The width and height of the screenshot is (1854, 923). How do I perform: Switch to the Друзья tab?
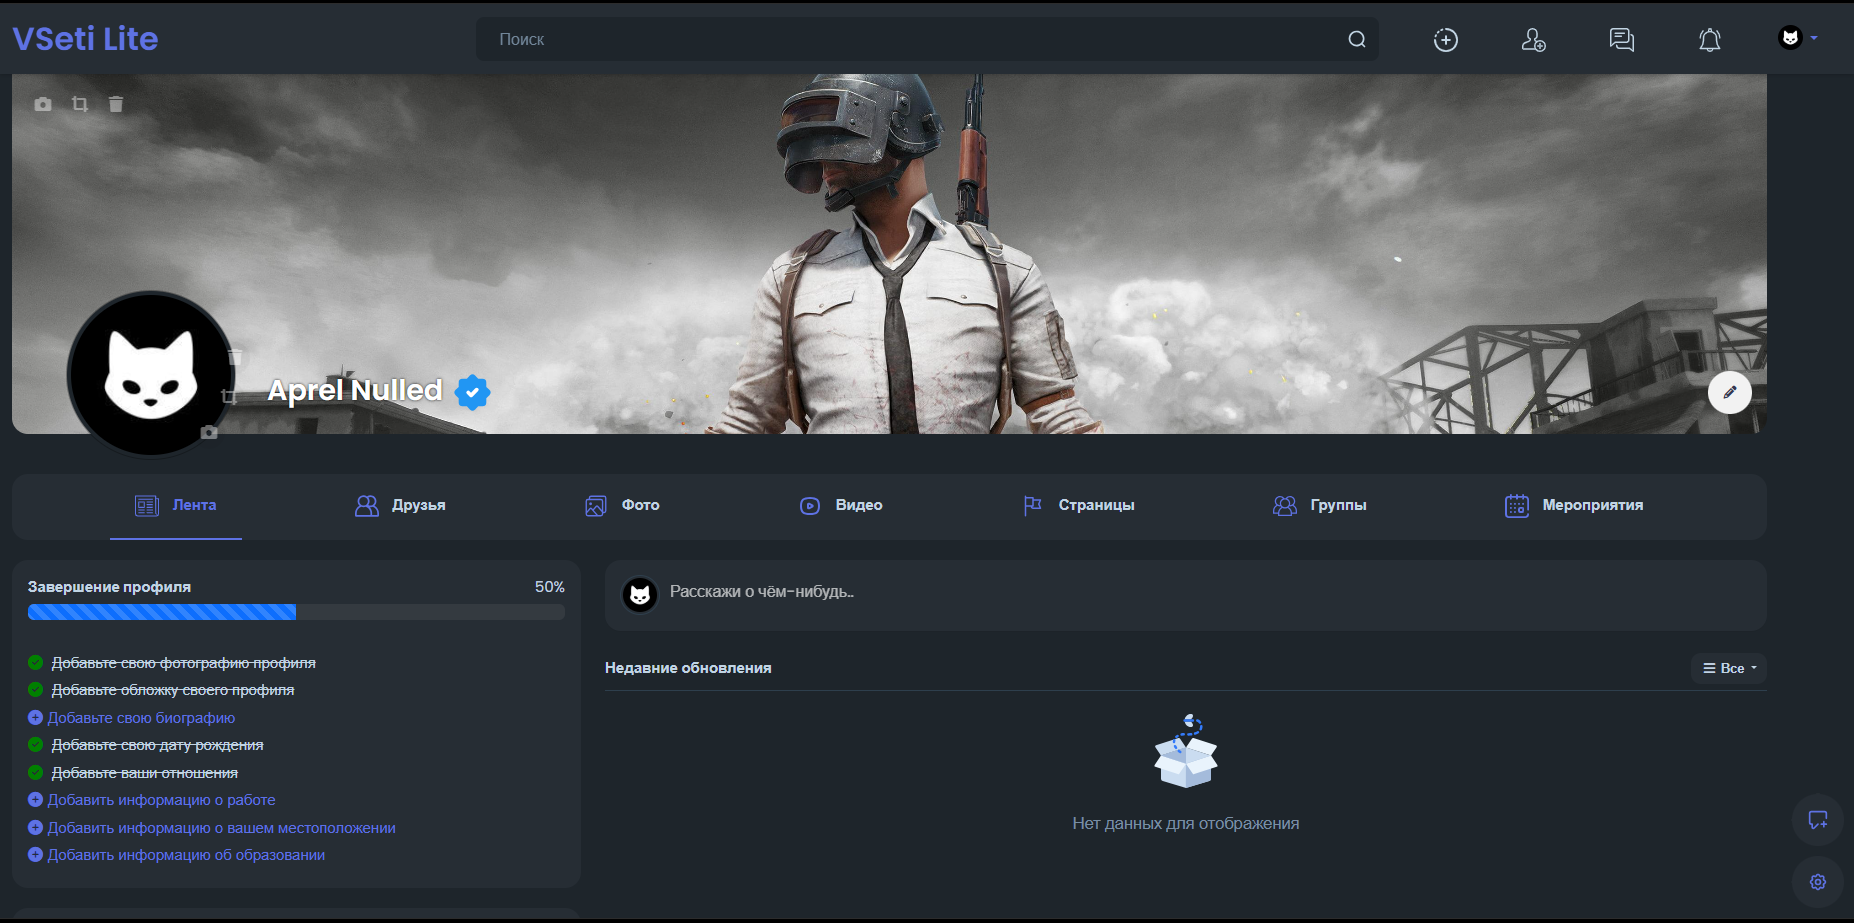pyautogui.click(x=400, y=506)
